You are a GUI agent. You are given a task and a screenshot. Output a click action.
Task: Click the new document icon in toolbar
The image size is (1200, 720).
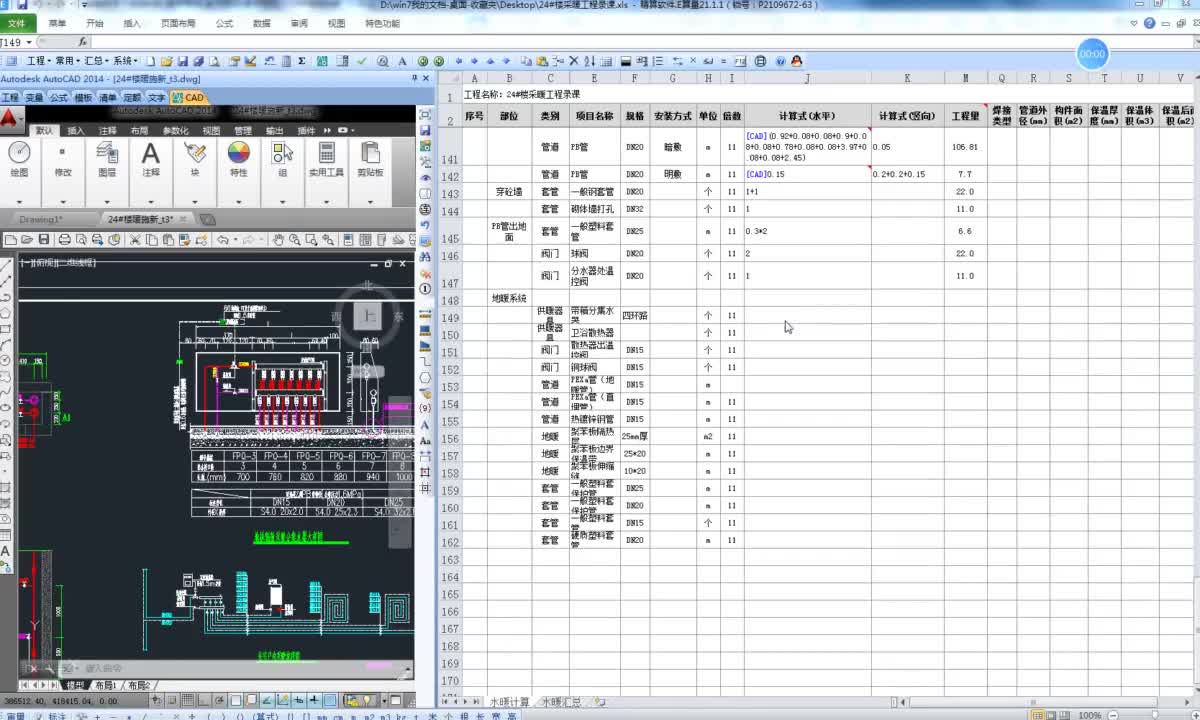tap(151, 61)
